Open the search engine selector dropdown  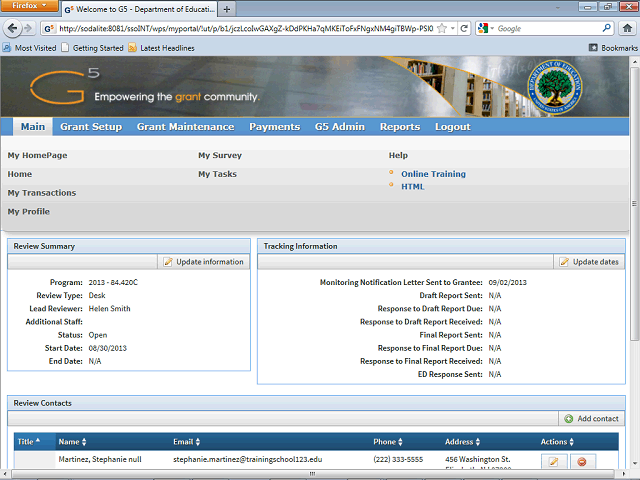pos(486,28)
